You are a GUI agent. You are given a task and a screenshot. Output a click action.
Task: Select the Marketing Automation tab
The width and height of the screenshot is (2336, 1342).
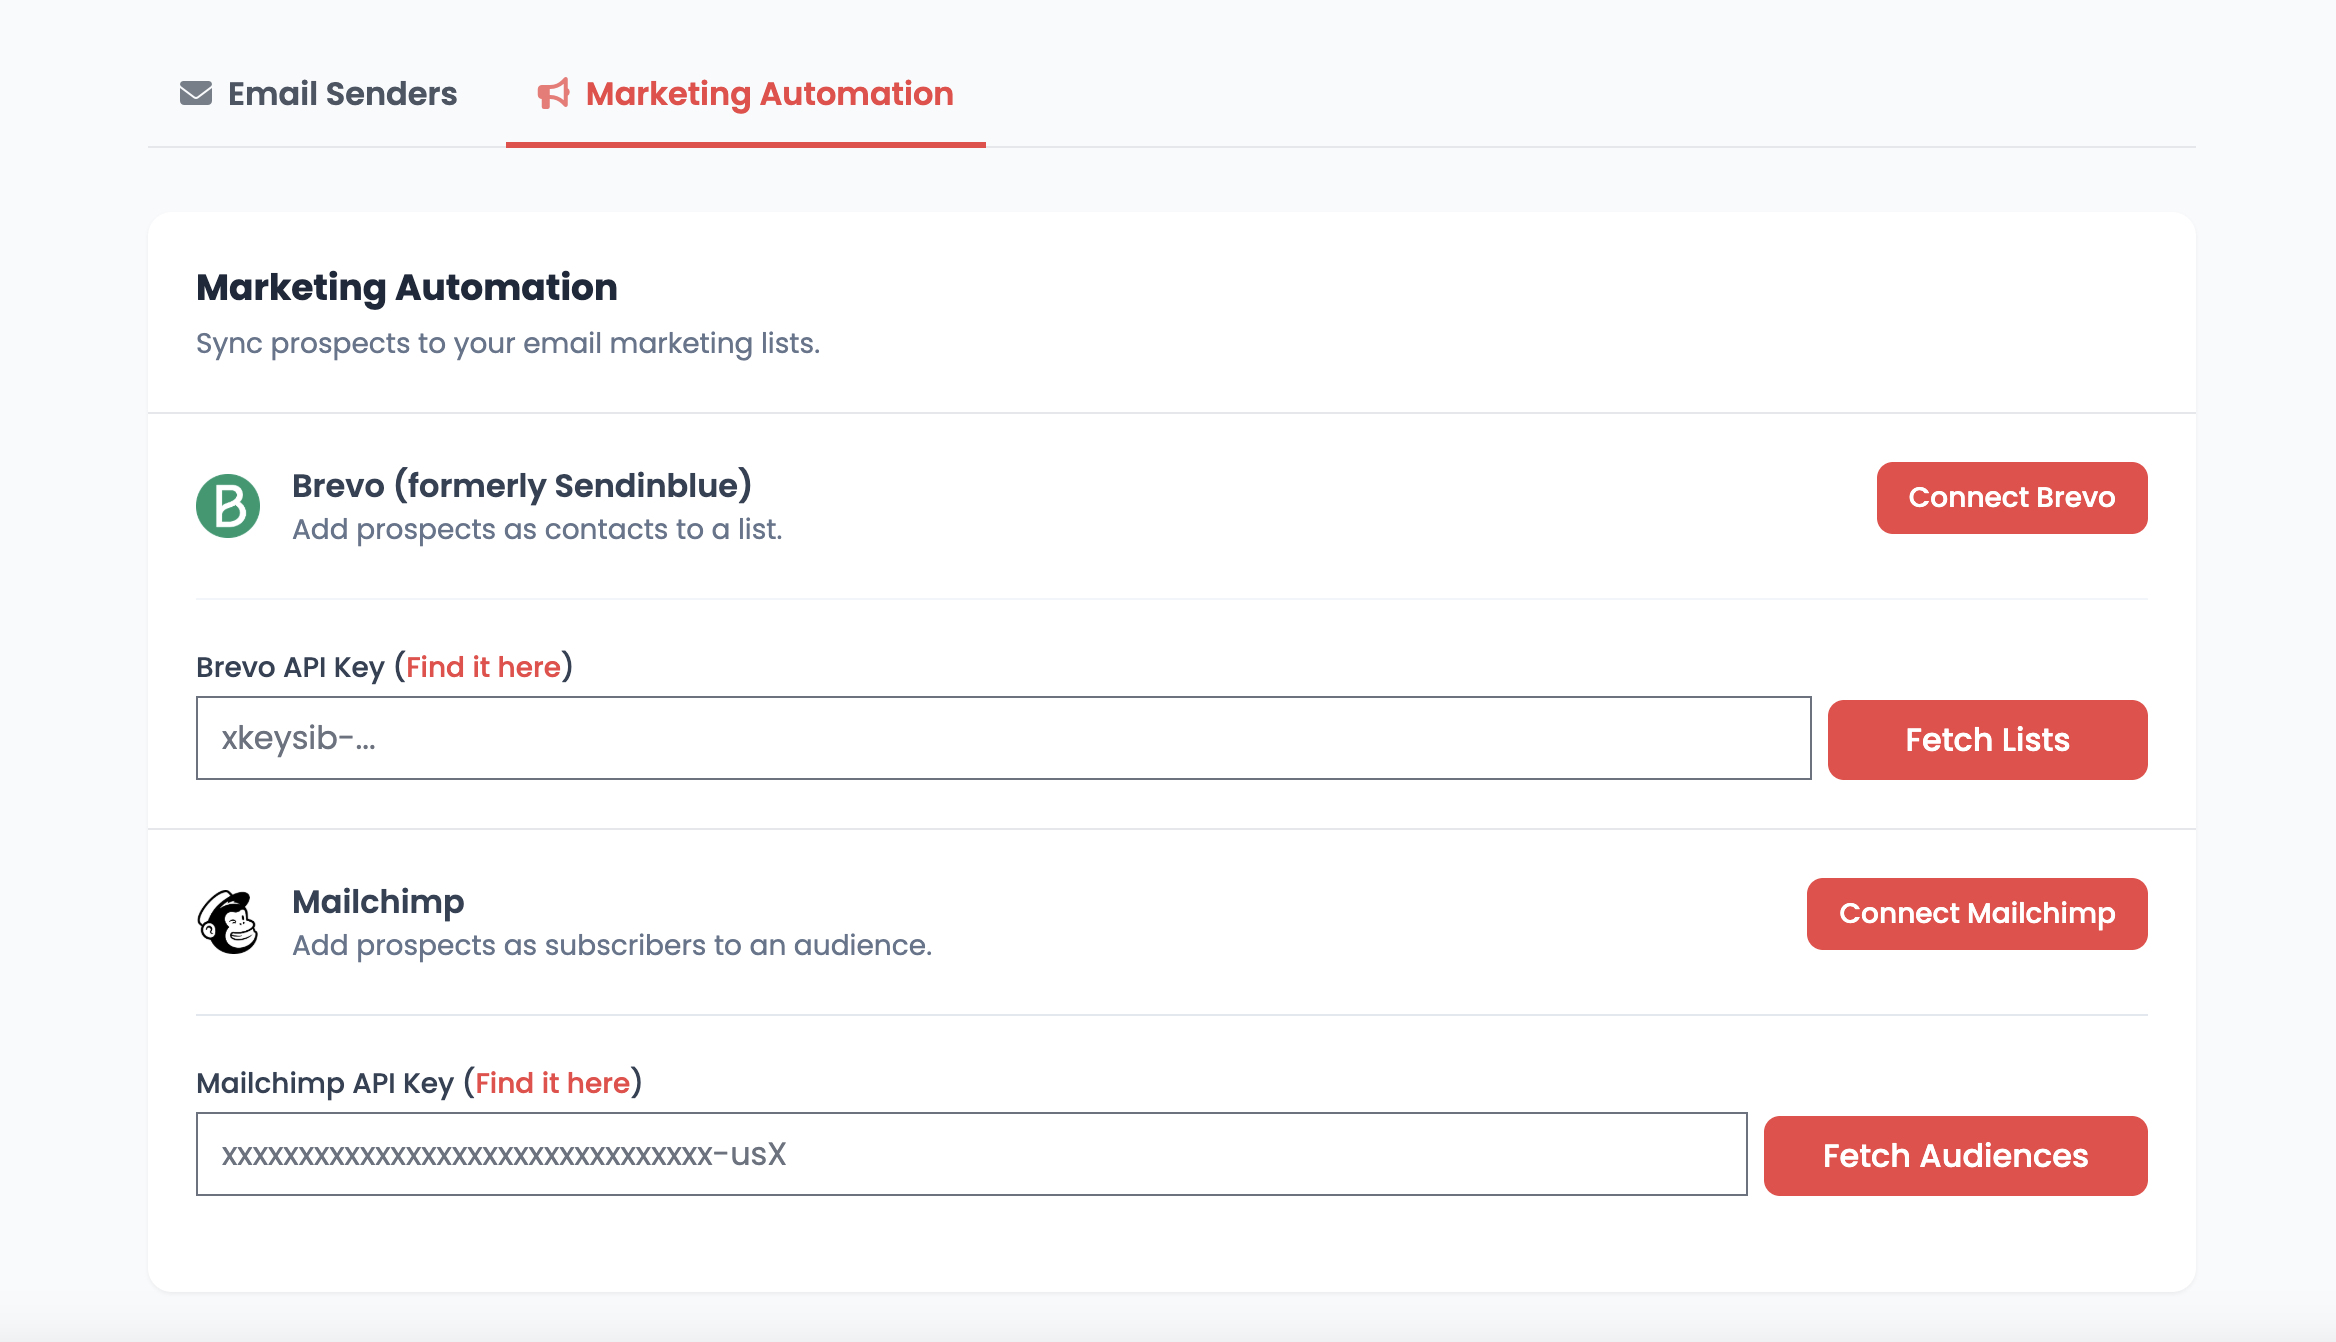pos(768,94)
